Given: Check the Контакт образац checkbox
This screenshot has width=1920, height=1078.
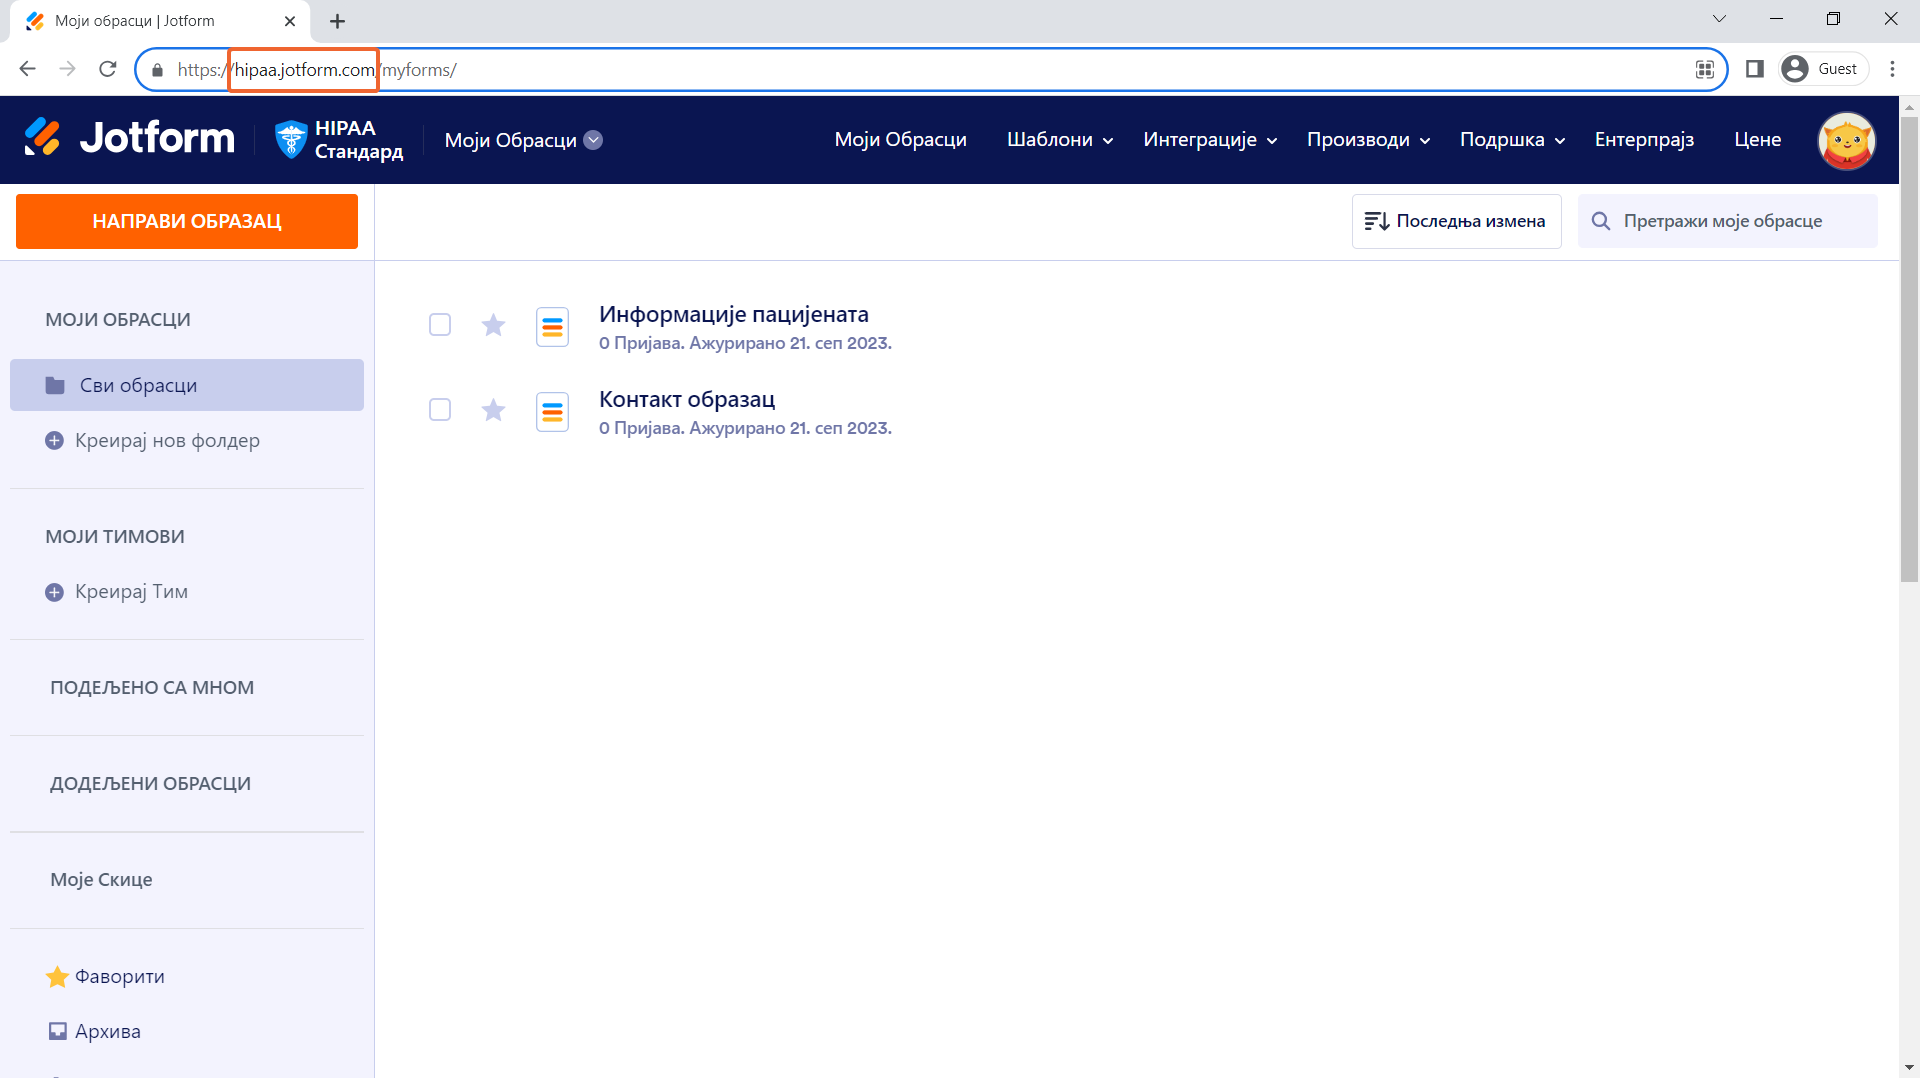Looking at the screenshot, I should click(x=440, y=410).
